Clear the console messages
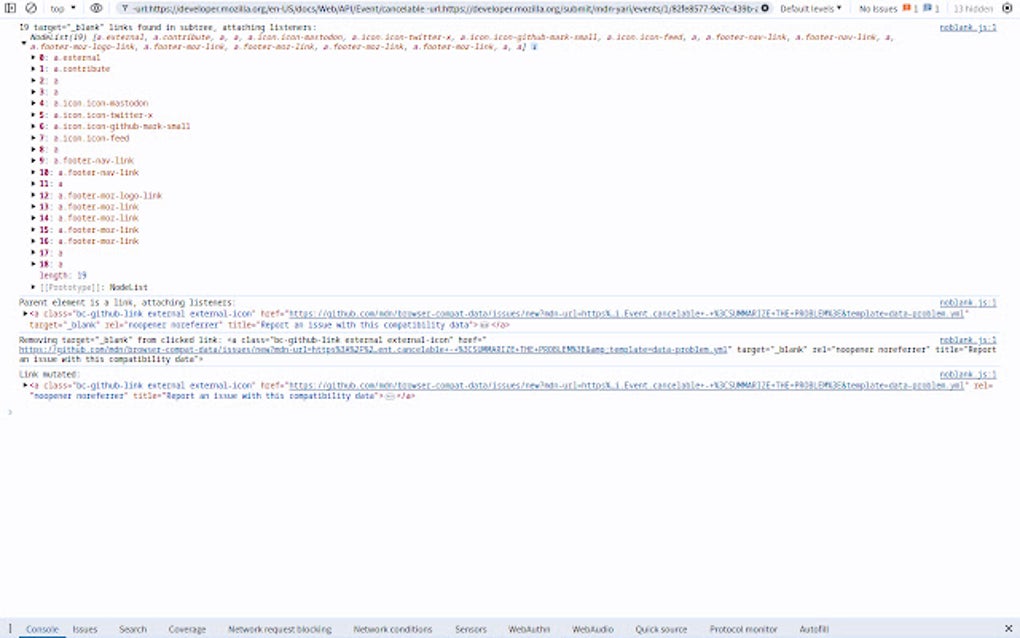Screen dimensions: 1020x638 pos(29,8)
